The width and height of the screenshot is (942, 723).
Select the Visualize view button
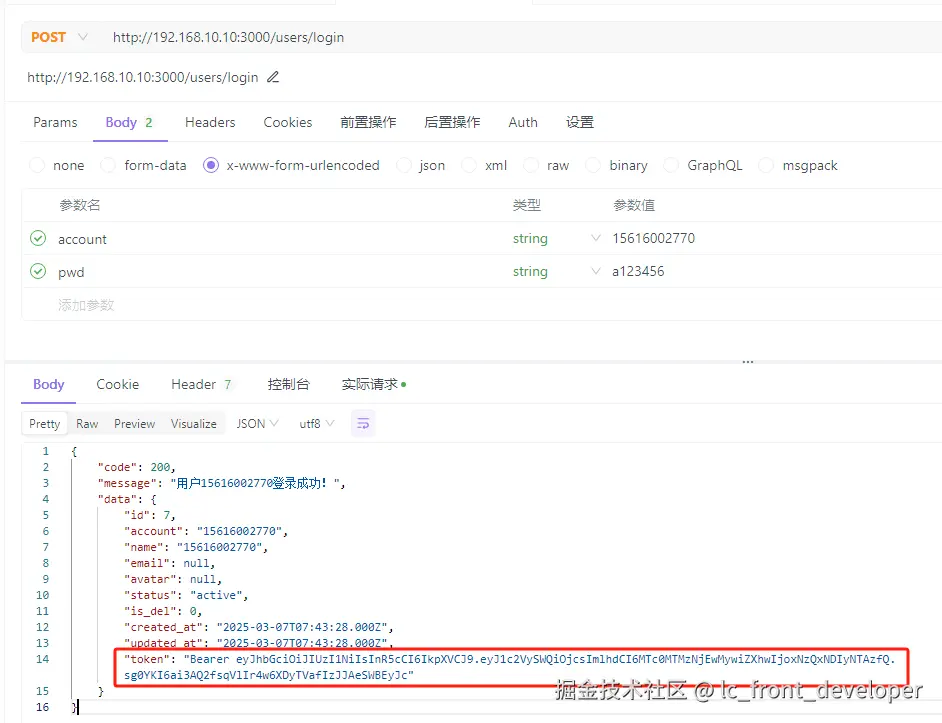pyautogui.click(x=193, y=424)
